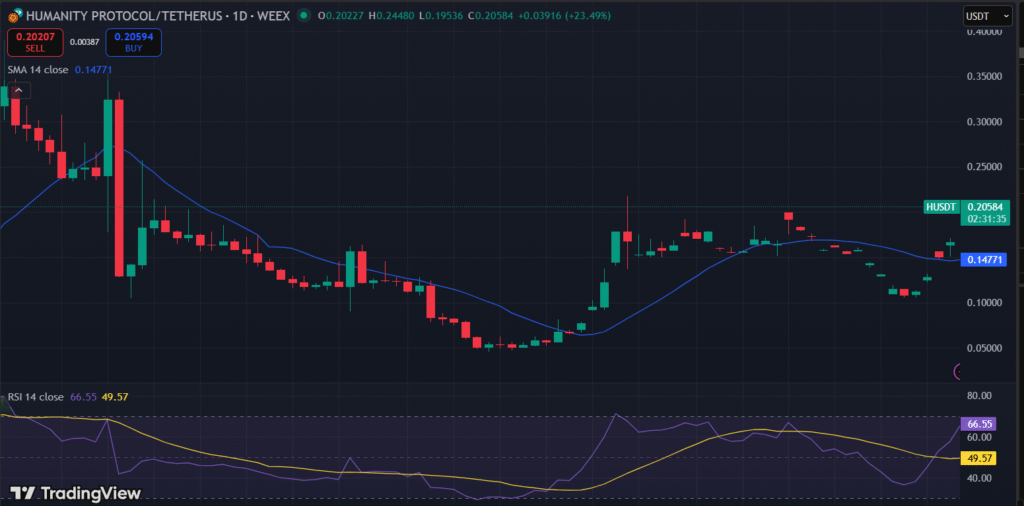This screenshot has height=506, width=1024.
Task: Select the SMA 14 close indicator label
Action: (38, 69)
